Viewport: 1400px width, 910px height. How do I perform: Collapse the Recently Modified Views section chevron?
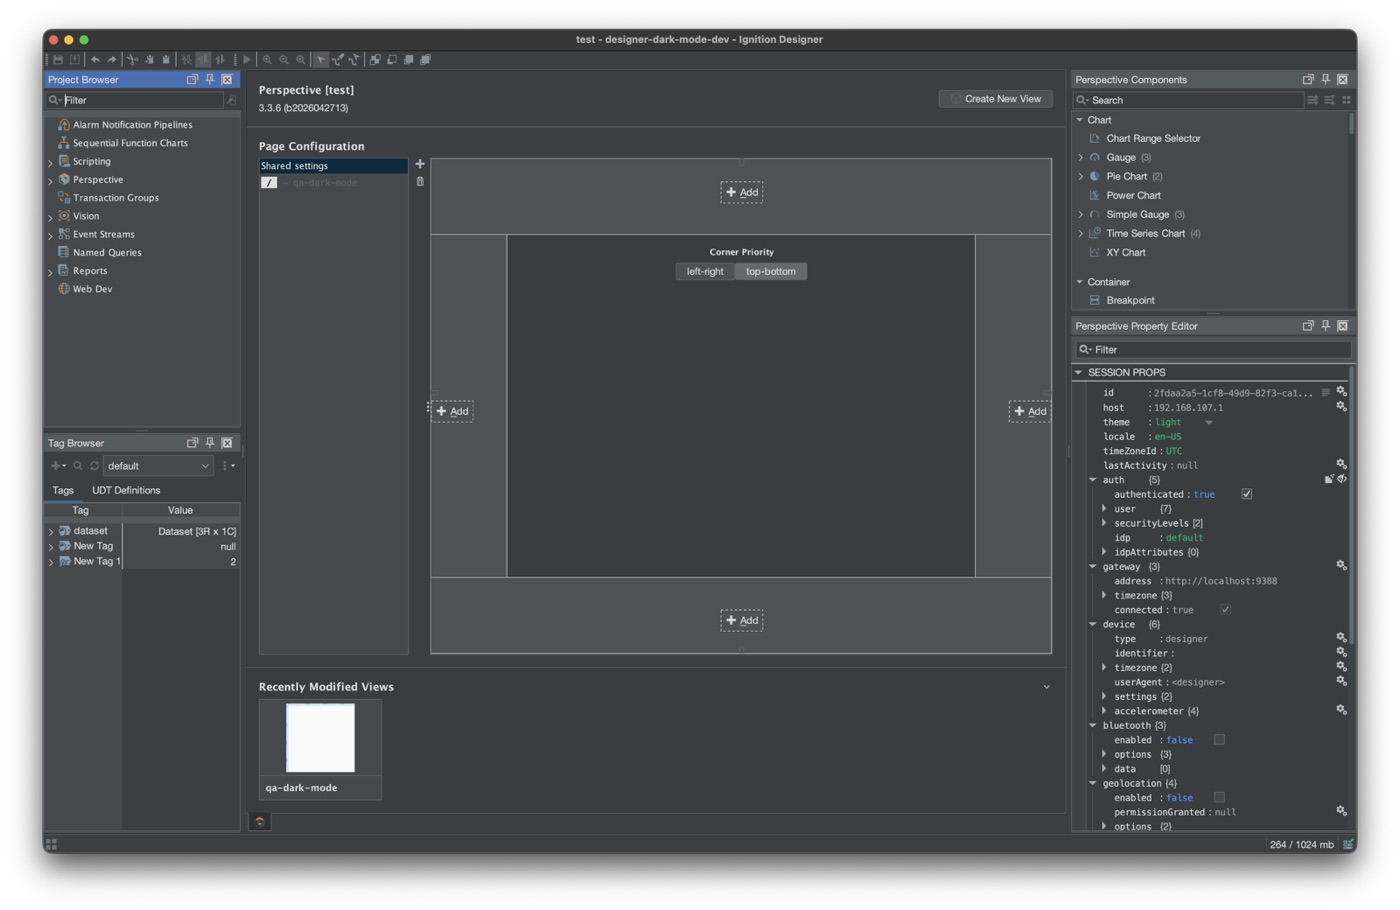pyautogui.click(x=1047, y=687)
